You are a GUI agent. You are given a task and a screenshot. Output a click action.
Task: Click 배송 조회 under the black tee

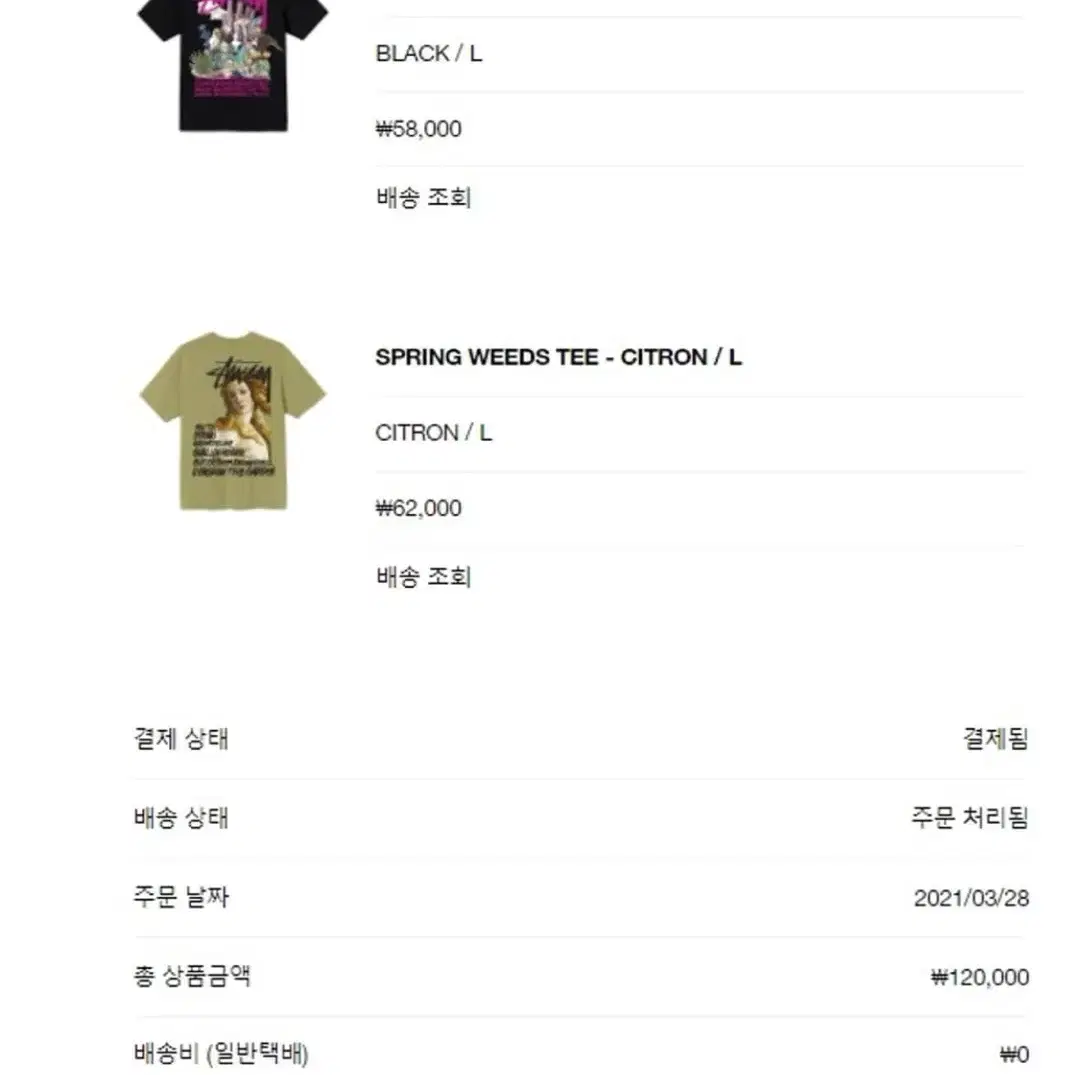pos(423,198)
